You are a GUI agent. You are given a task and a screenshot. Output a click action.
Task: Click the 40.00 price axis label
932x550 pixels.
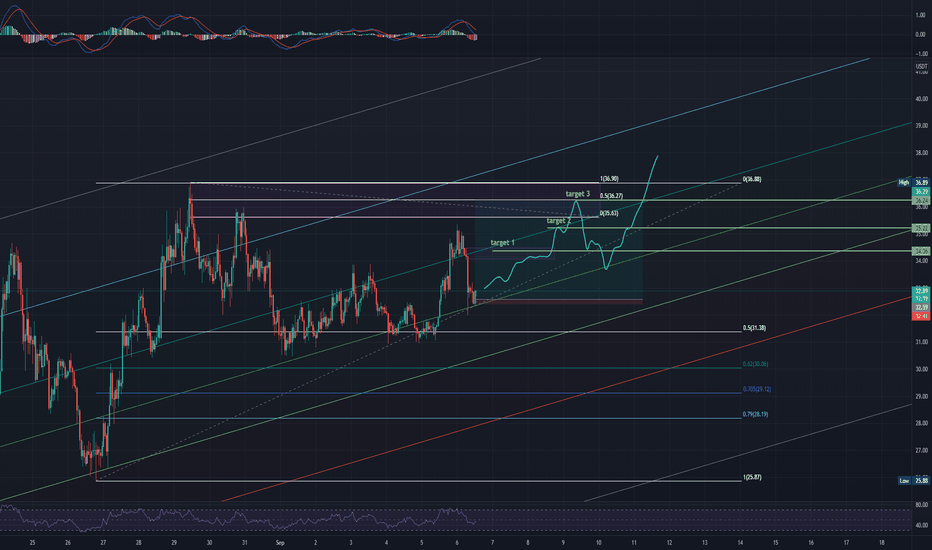coord(921,99)
